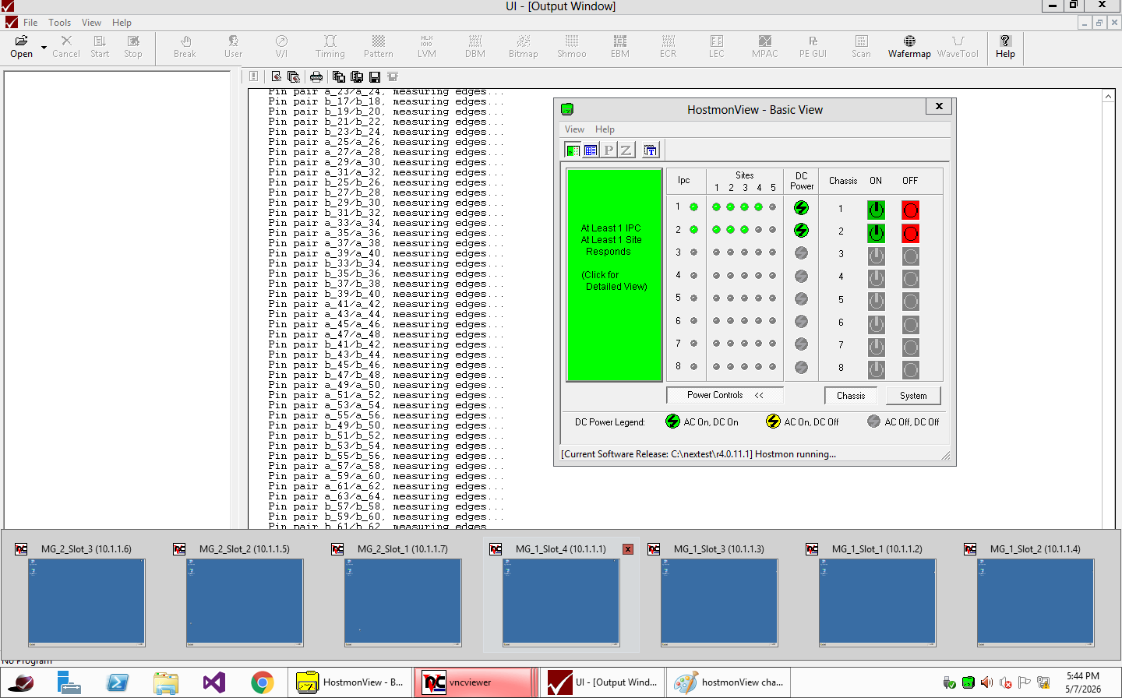This screenshot has width=1124, height=698.
Task: Switch to HostmonView taskbar button
Action: (x=350, y=682)
